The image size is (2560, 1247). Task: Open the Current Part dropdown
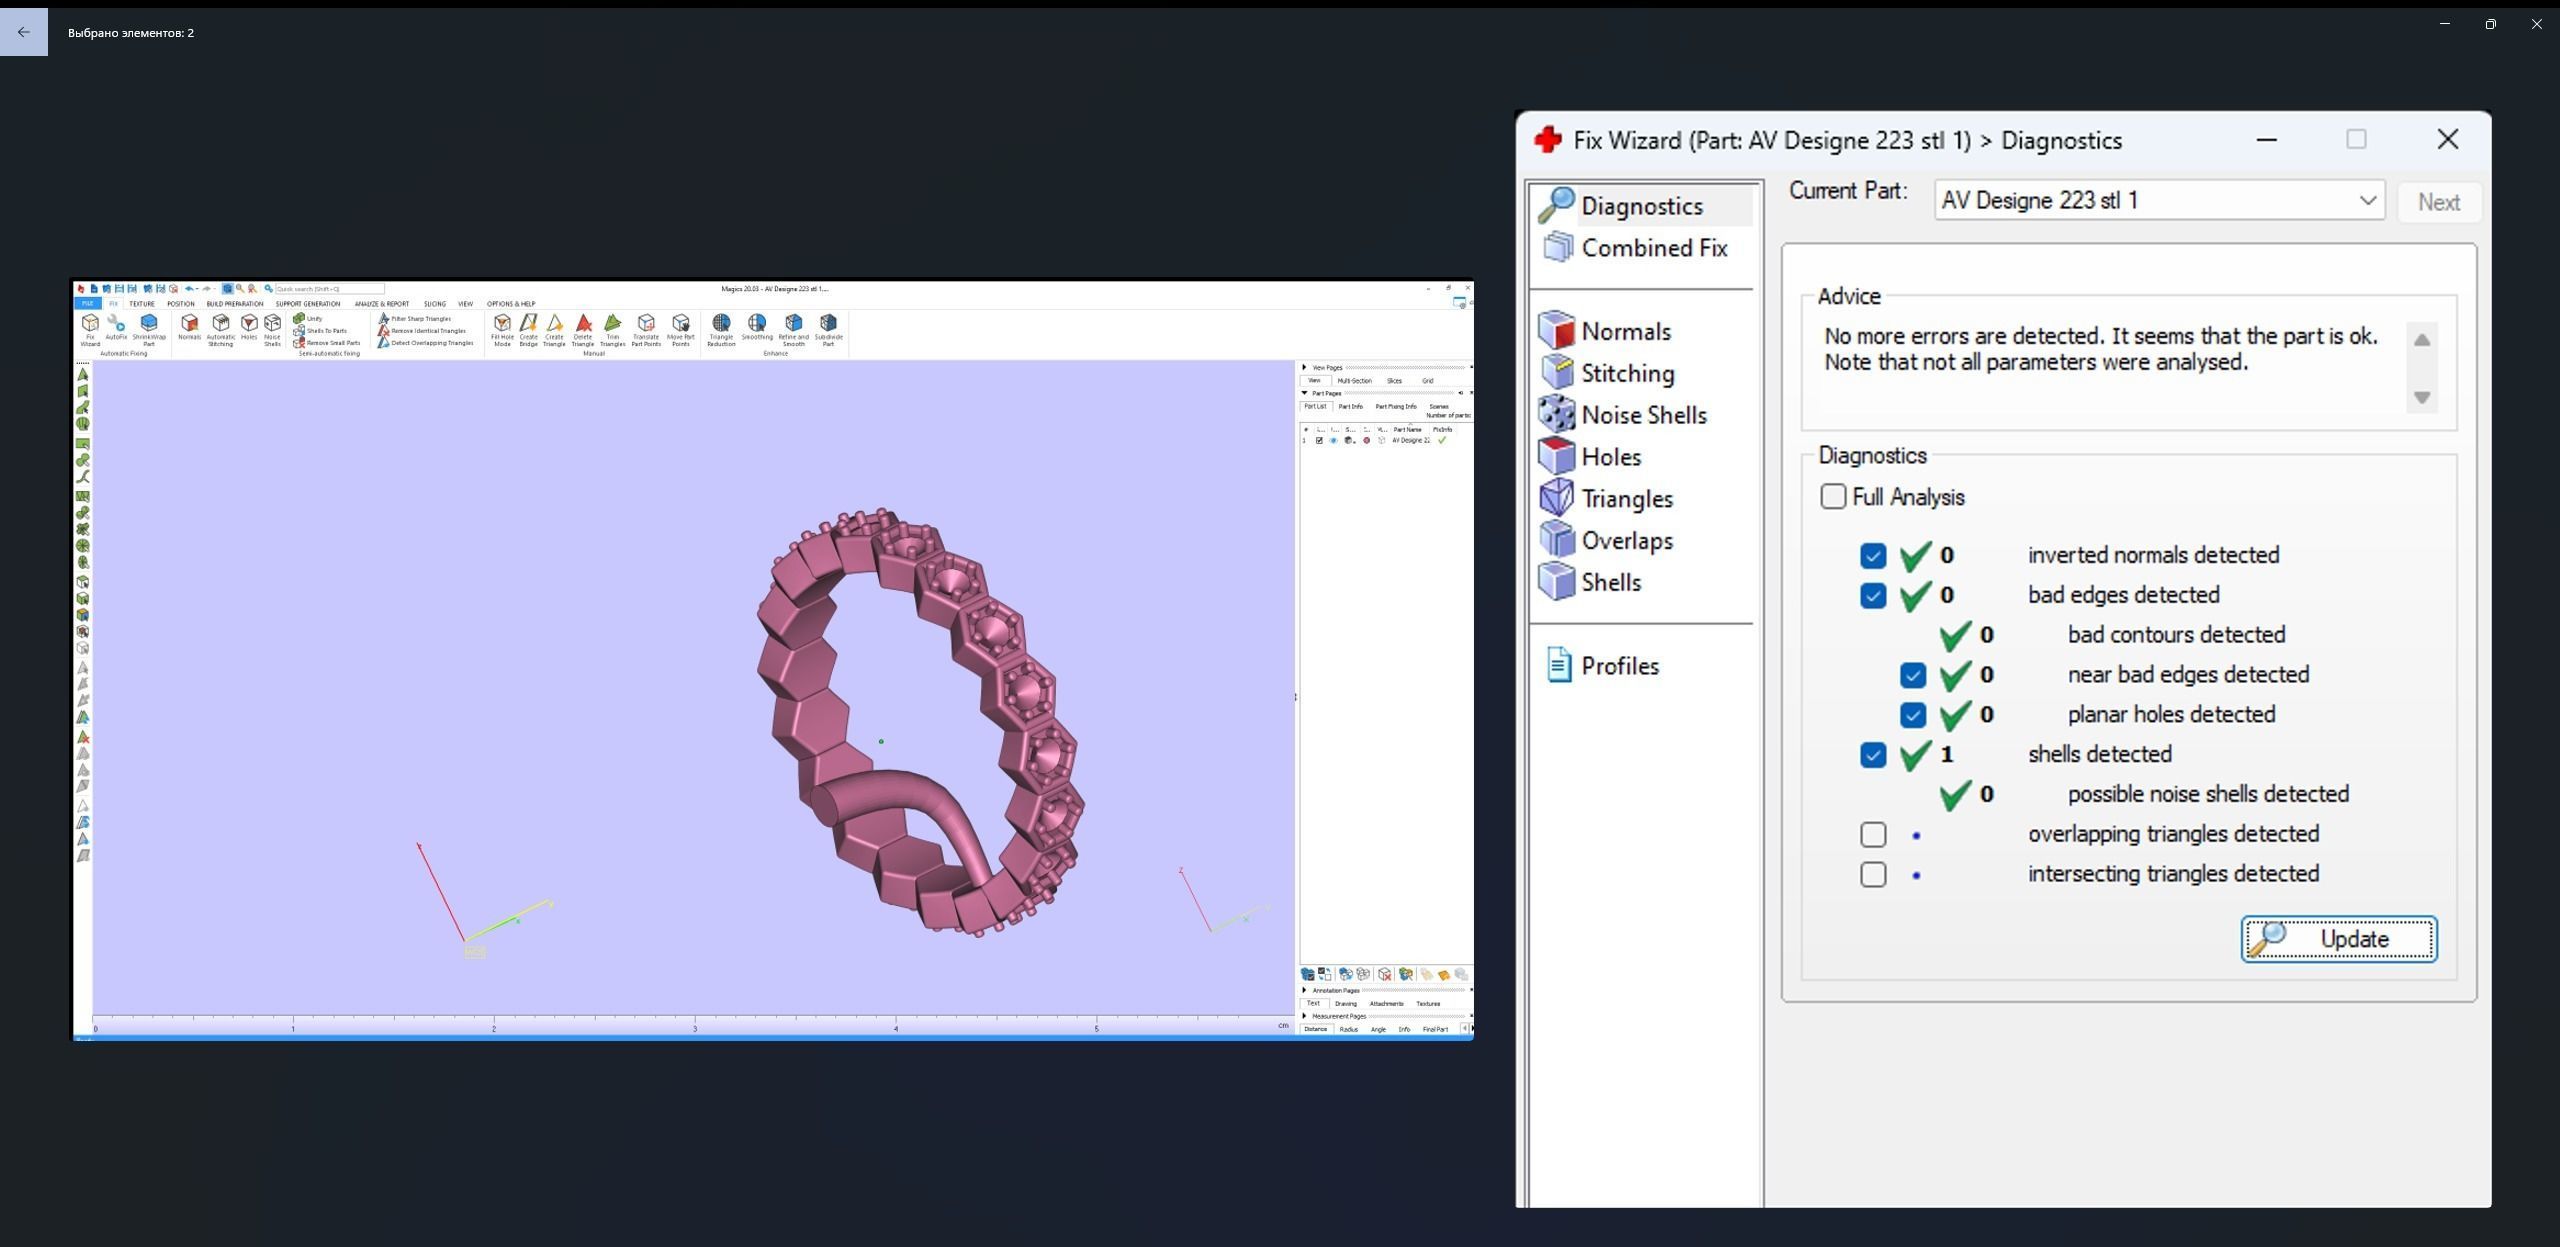pyautogui.click(x=2366, y=201)
